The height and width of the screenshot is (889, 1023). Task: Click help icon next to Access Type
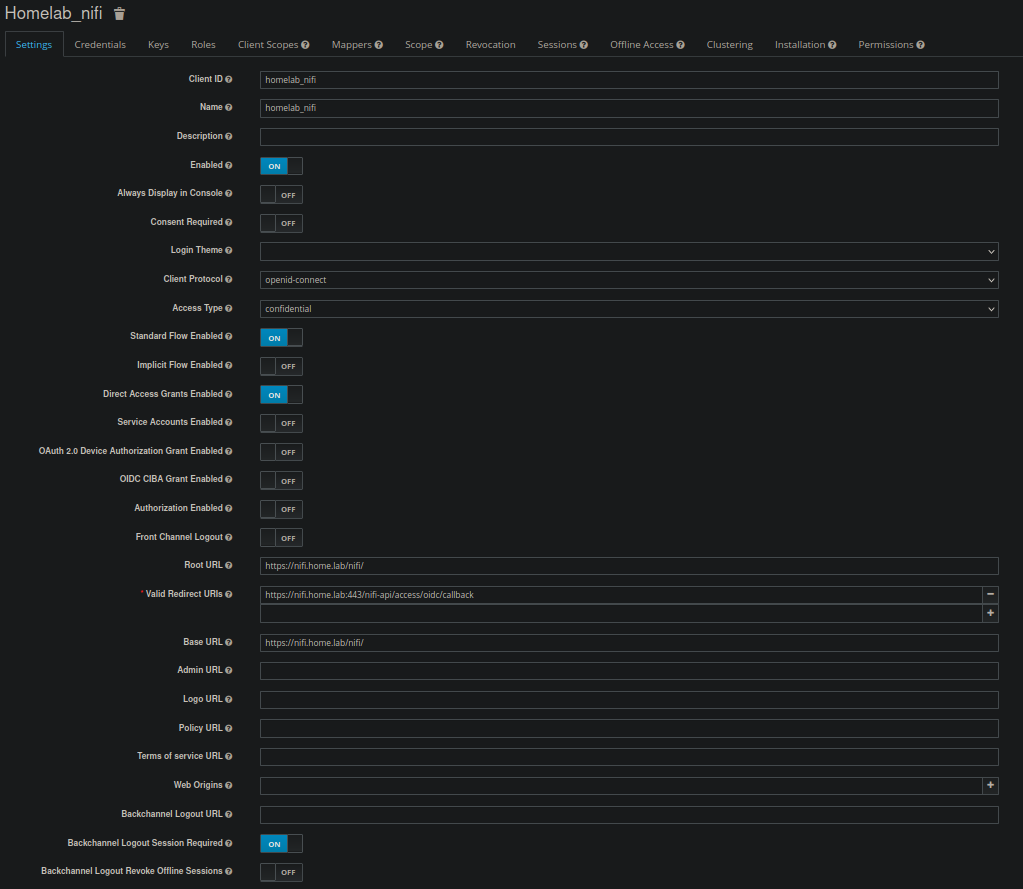coord(229,309)
